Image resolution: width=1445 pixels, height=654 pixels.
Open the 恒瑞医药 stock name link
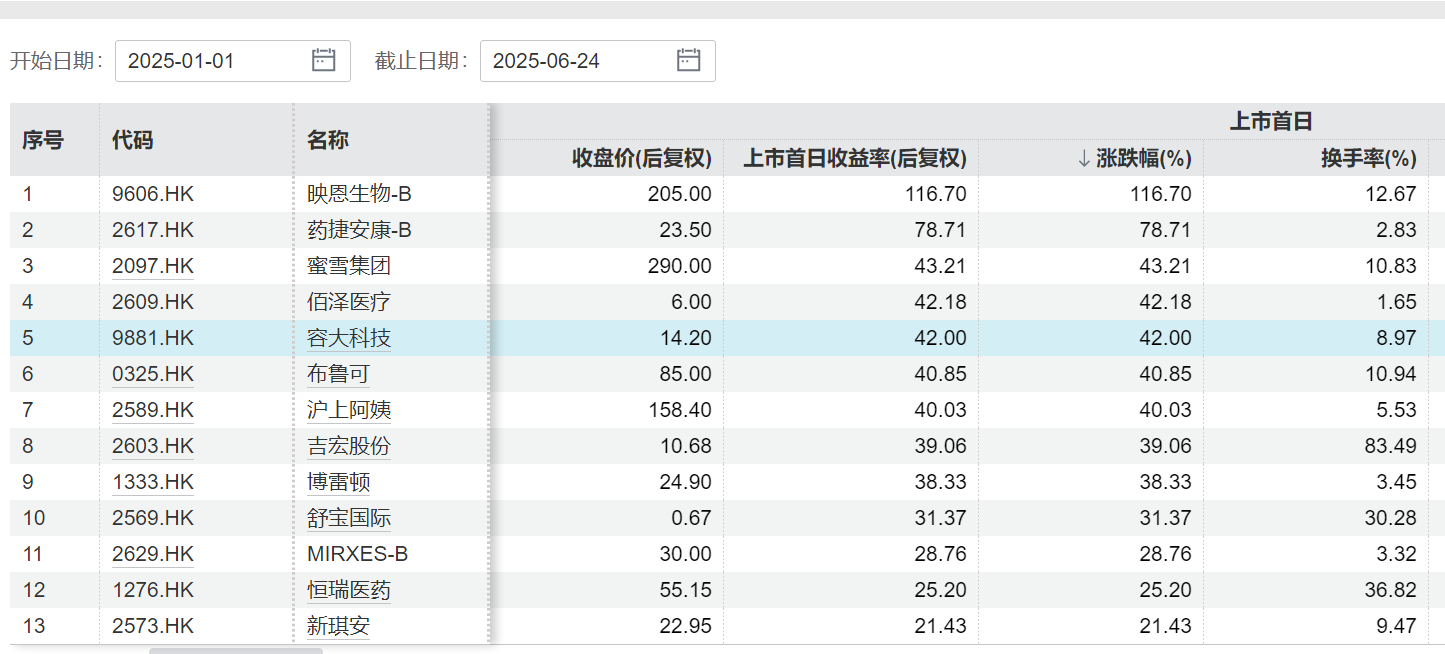[348, 590]
